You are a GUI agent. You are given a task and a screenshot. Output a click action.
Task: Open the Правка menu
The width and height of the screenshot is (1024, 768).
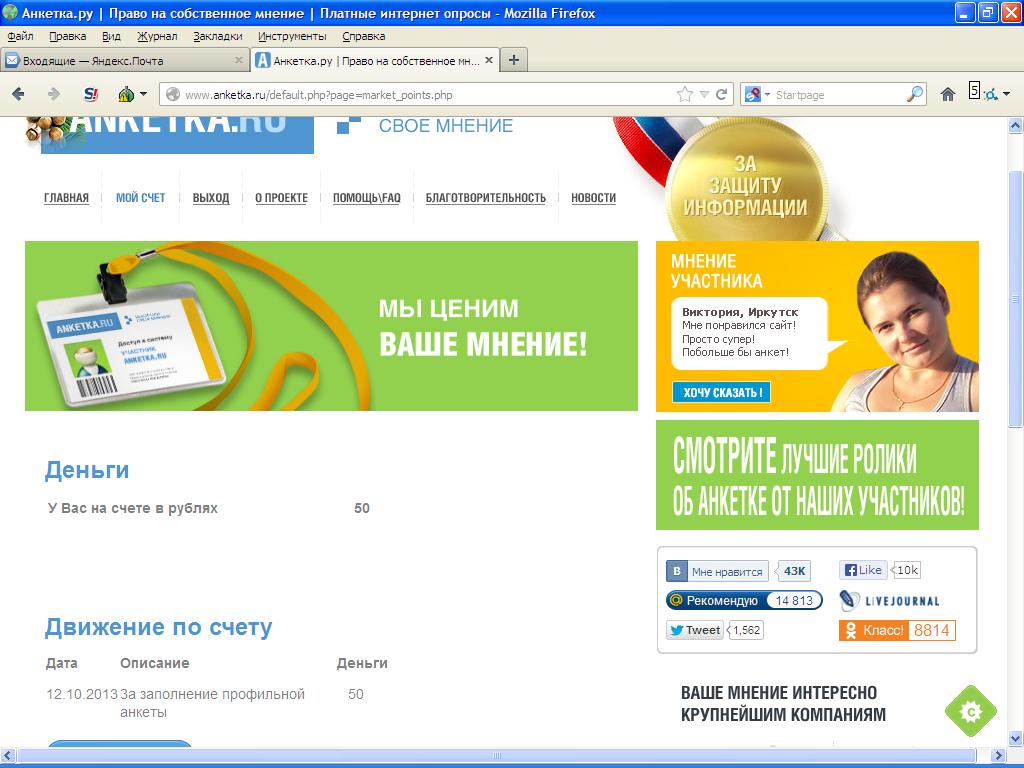[68, 37]
